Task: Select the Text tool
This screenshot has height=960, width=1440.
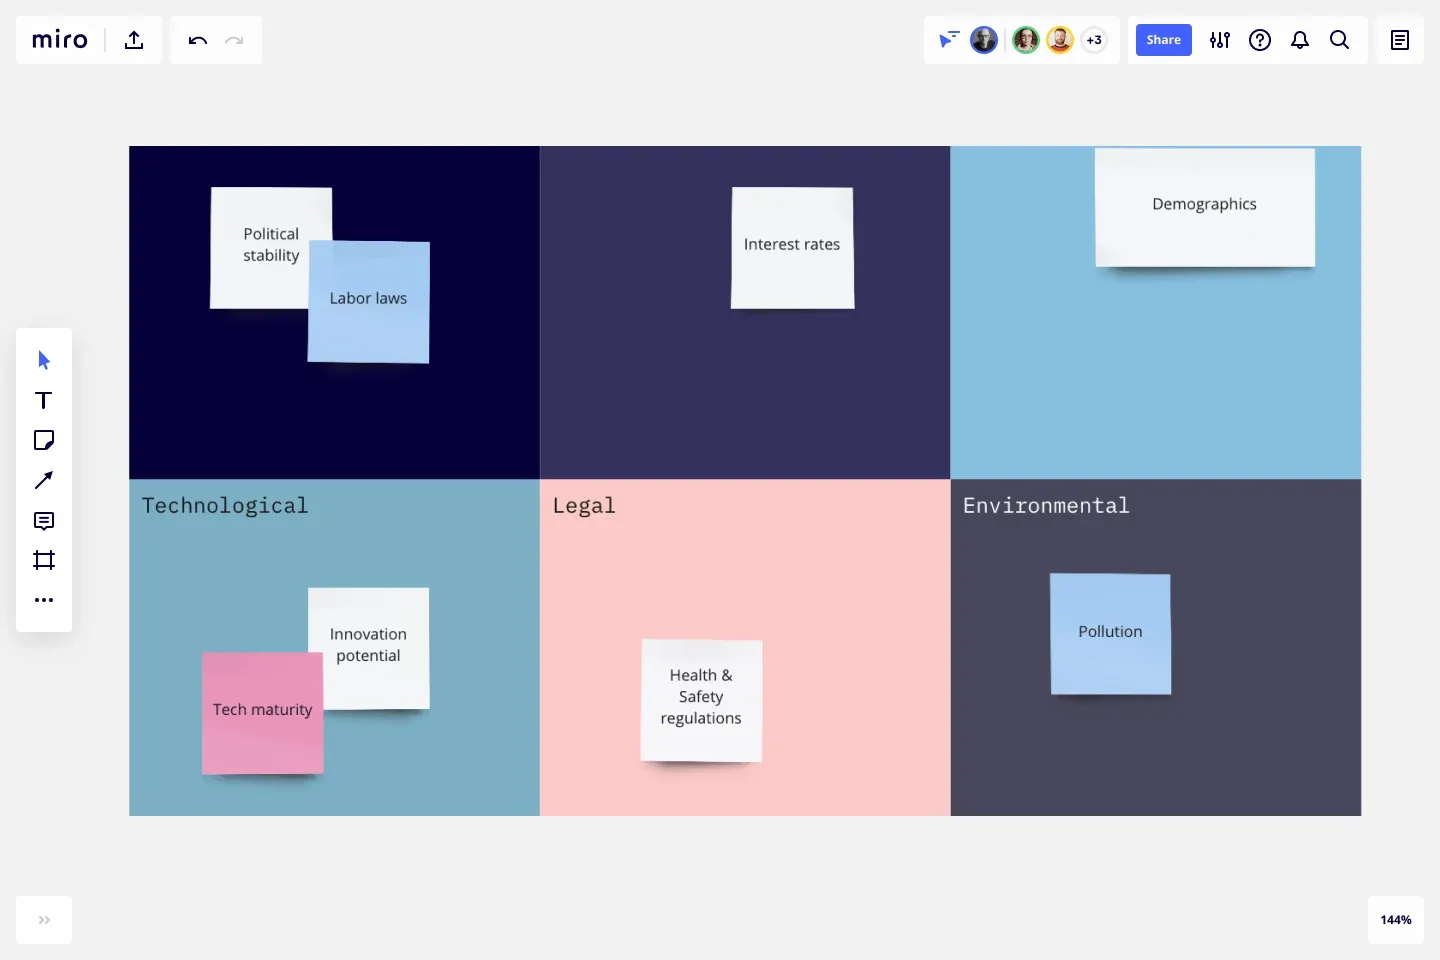Action: click(x=43, y=400)
